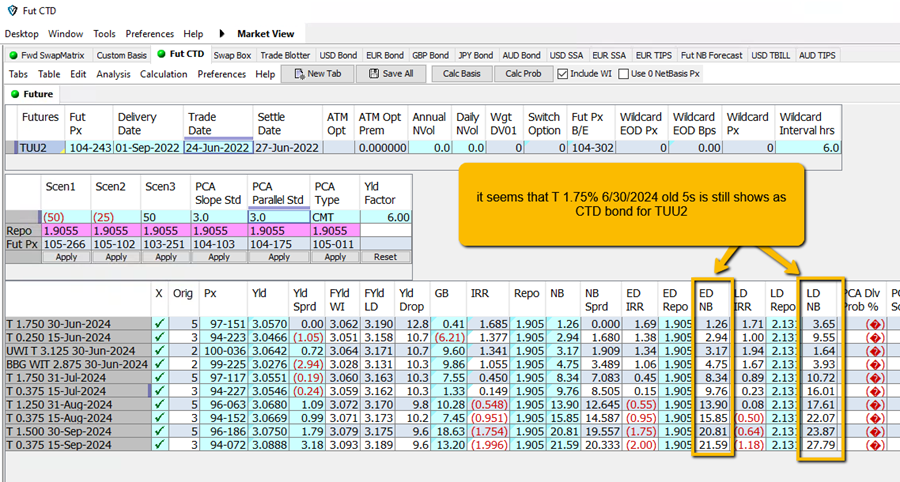Click the green dot on the Future tab
900x482 pixels.
(x=14, y=94)
